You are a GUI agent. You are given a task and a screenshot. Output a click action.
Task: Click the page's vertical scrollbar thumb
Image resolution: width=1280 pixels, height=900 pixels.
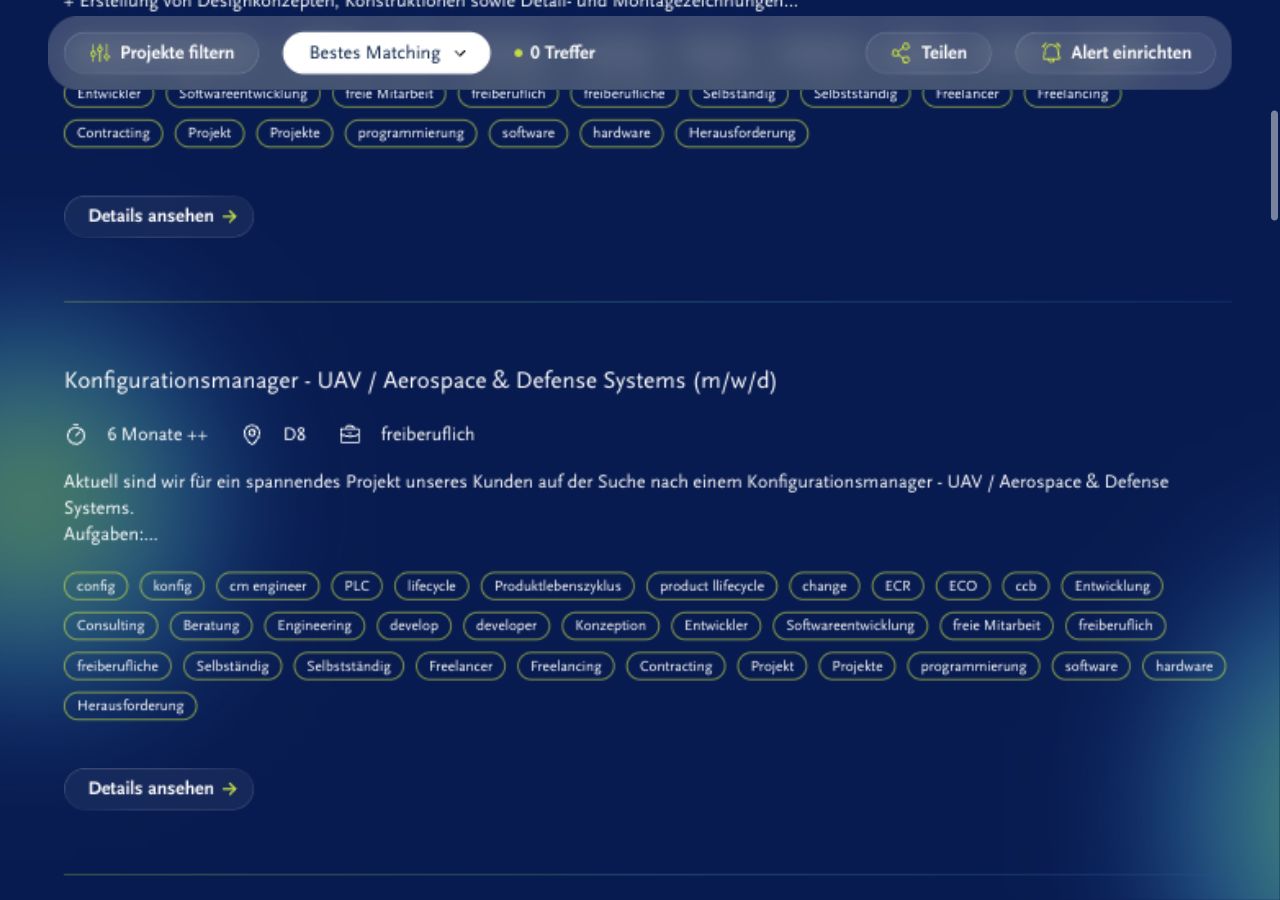1274,165
